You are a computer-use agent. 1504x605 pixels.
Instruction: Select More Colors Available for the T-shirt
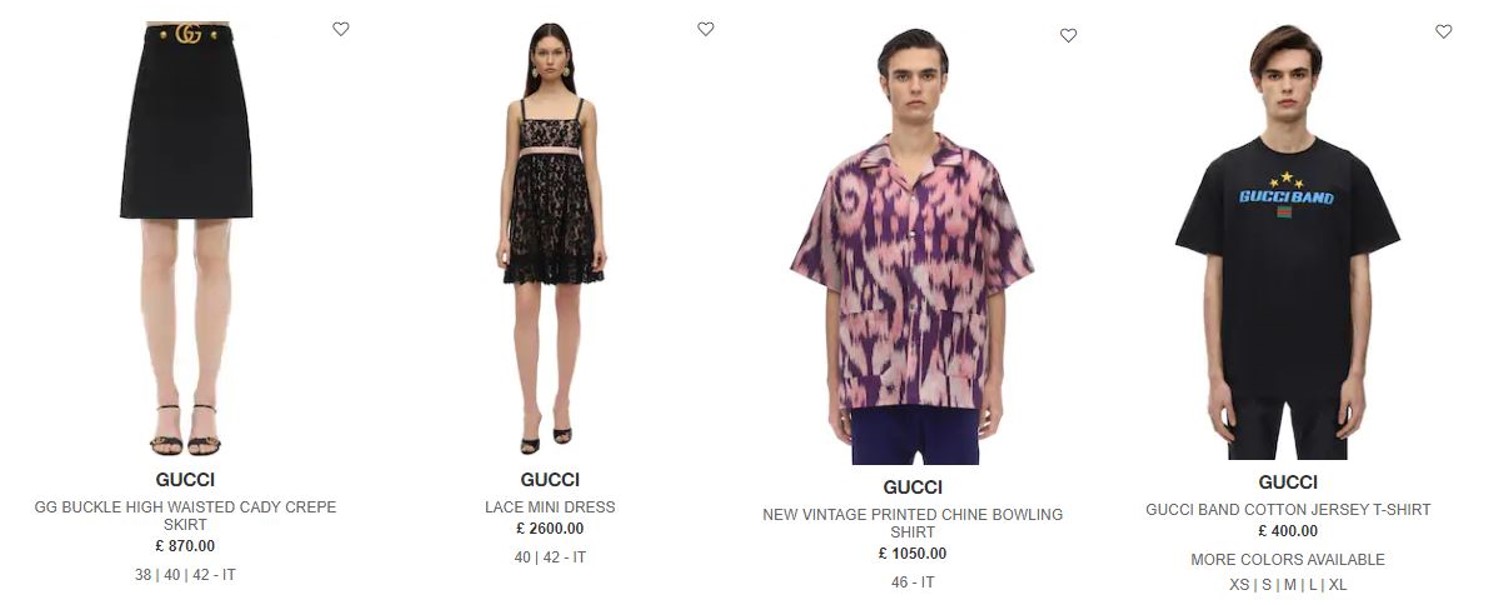click(x=1288, y=559)
